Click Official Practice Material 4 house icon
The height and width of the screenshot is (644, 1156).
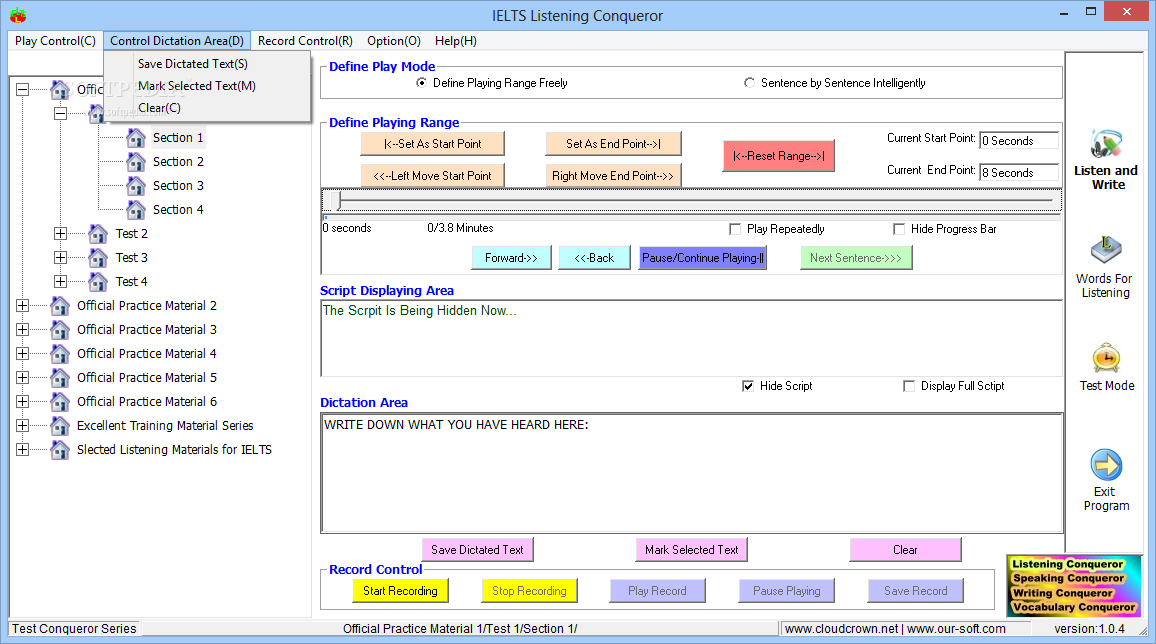tap(60, 354)
